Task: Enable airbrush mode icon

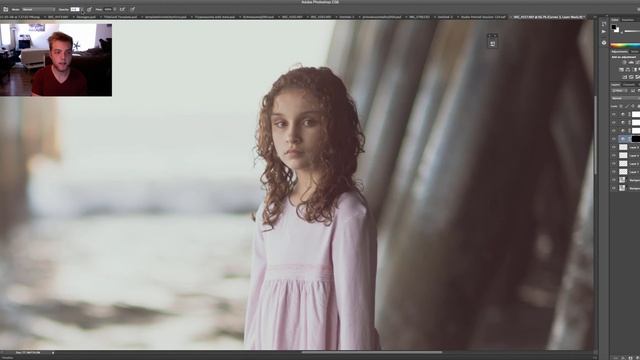Action: [122, 9]
